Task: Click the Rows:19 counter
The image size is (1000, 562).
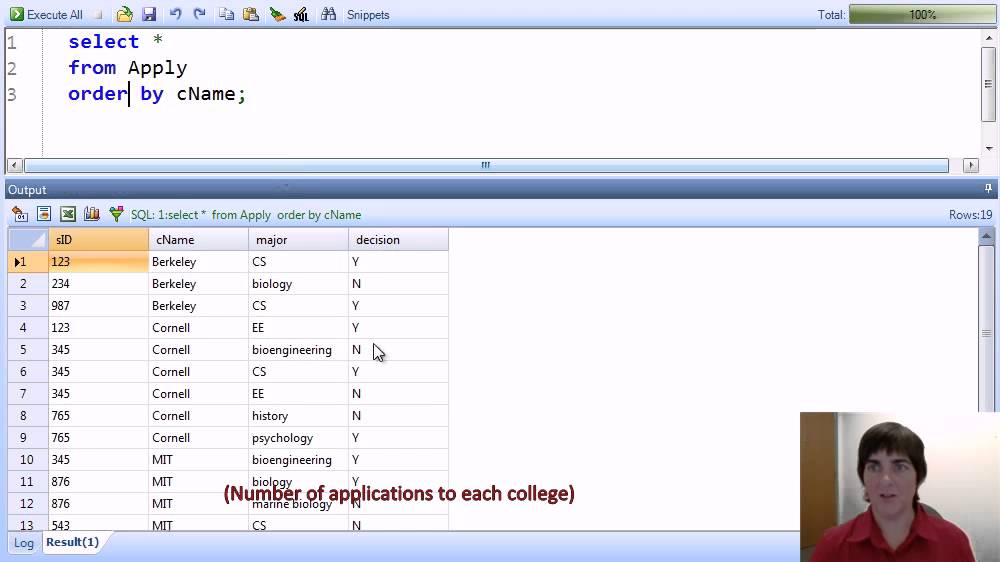Action: (970, 215)
